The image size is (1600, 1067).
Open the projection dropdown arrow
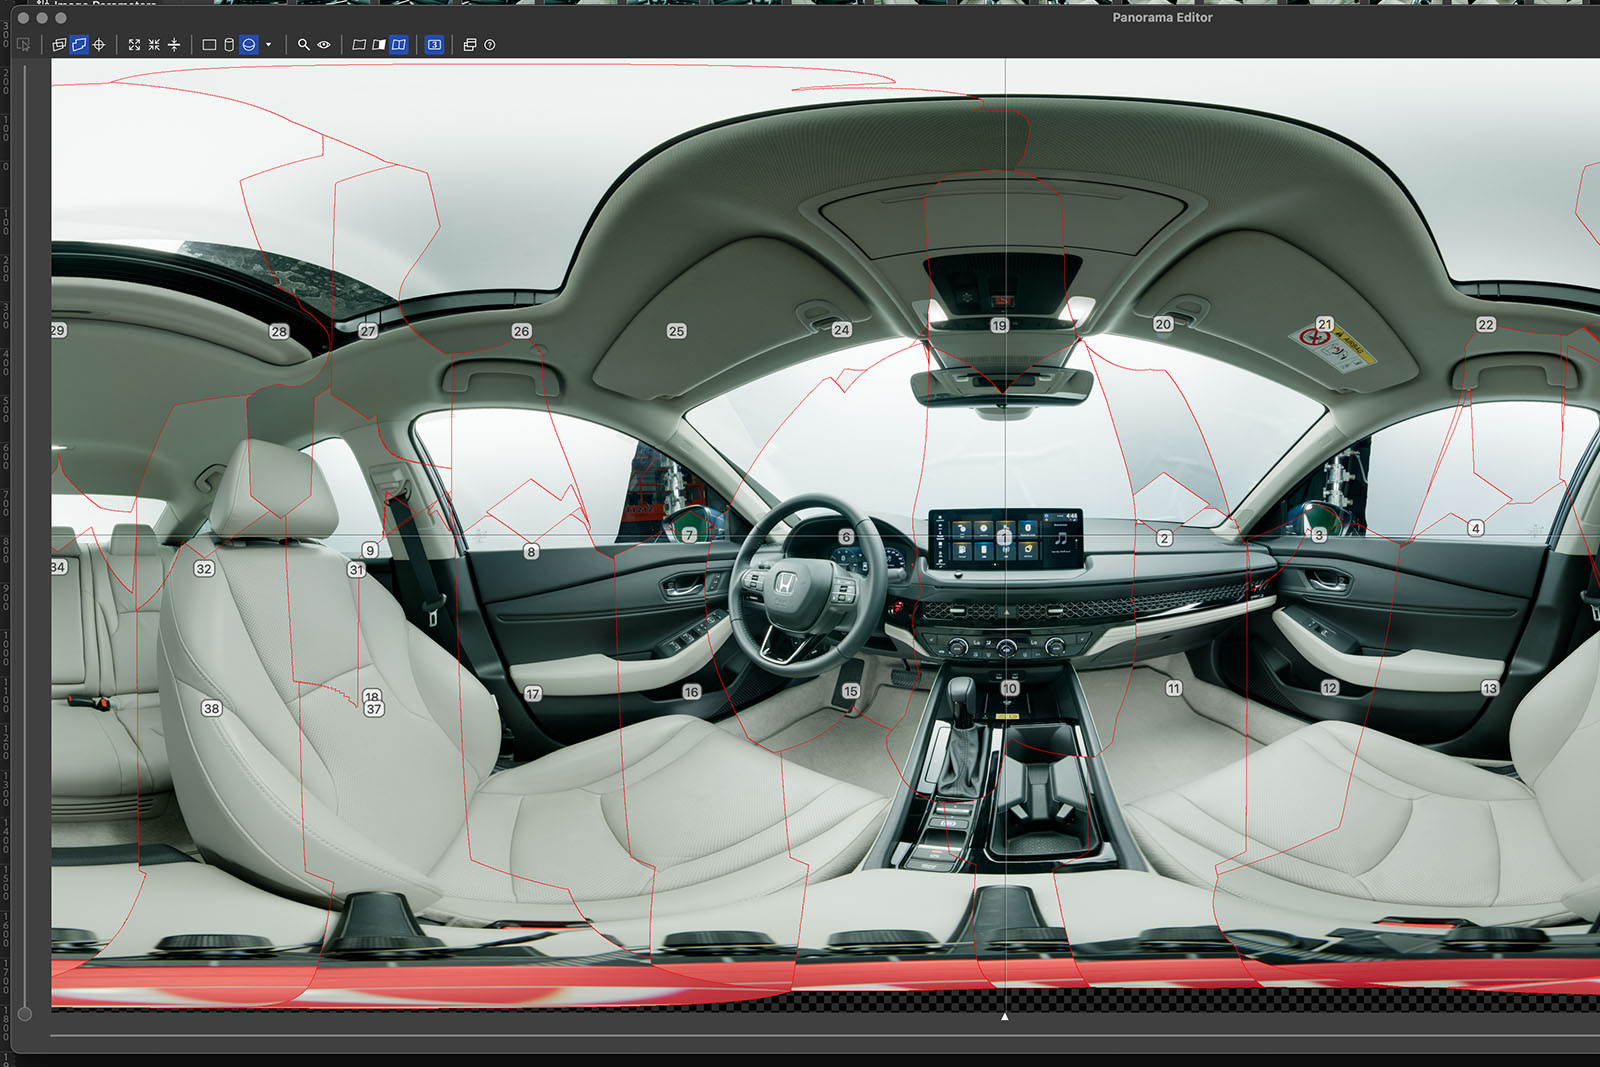268,44
